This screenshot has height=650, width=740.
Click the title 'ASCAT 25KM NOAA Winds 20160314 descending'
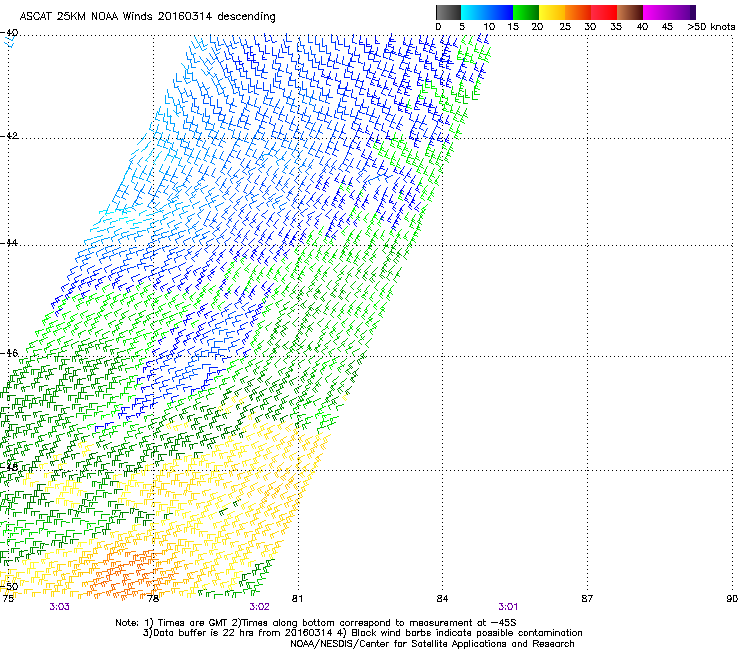point(147,16)
